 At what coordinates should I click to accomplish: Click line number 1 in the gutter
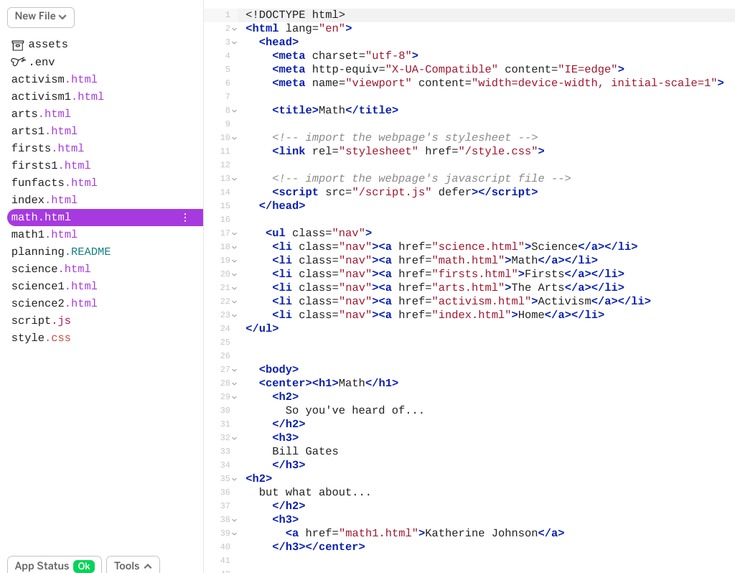(227, 15)
